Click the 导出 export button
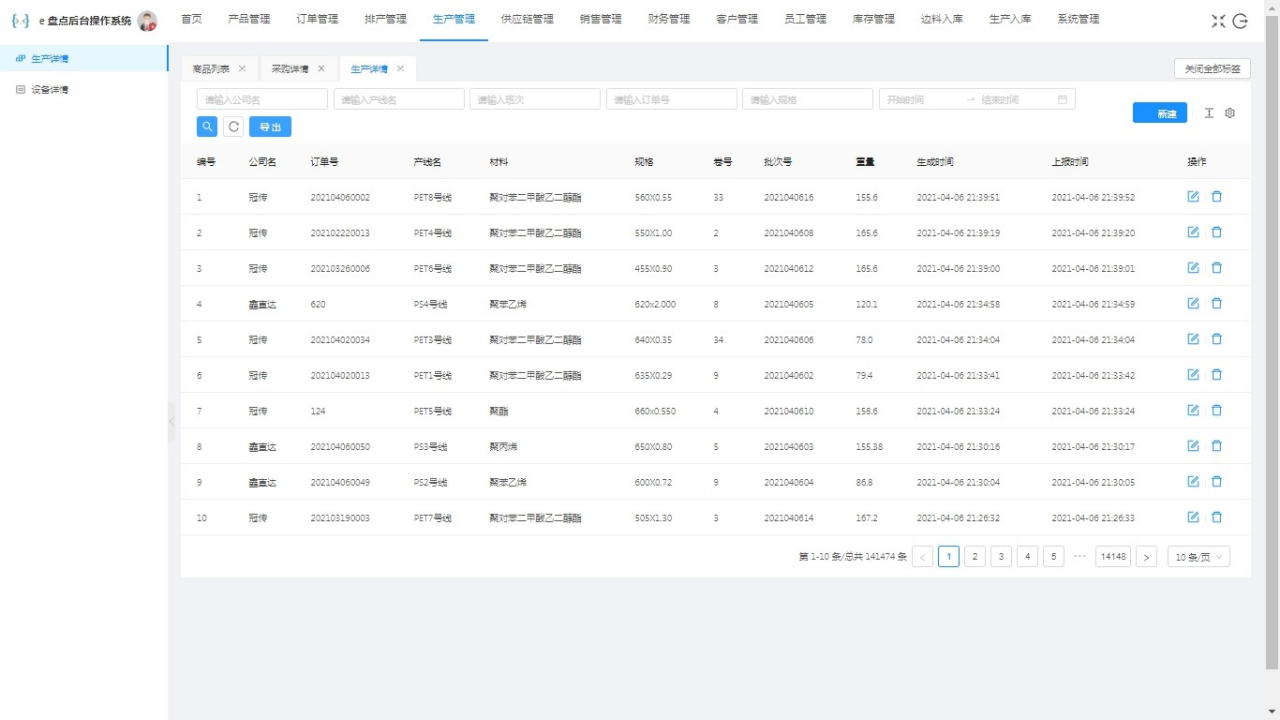 [x=270, y=126]
